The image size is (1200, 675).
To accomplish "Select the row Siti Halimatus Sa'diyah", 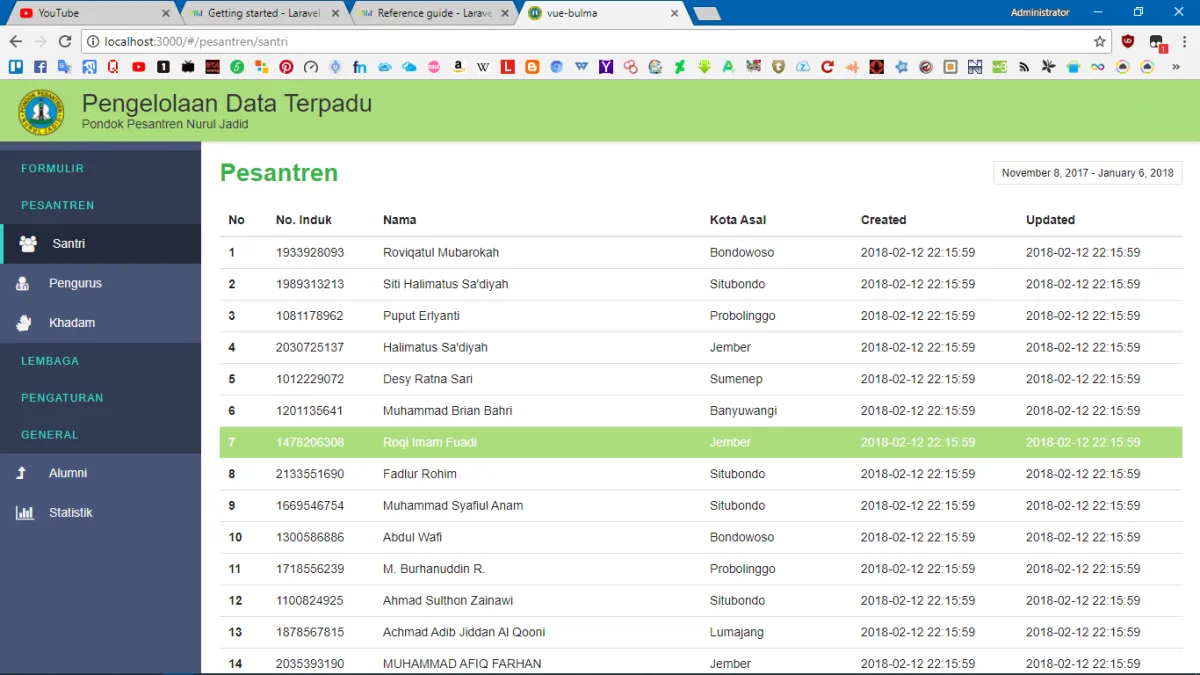I will click(701, 285).
